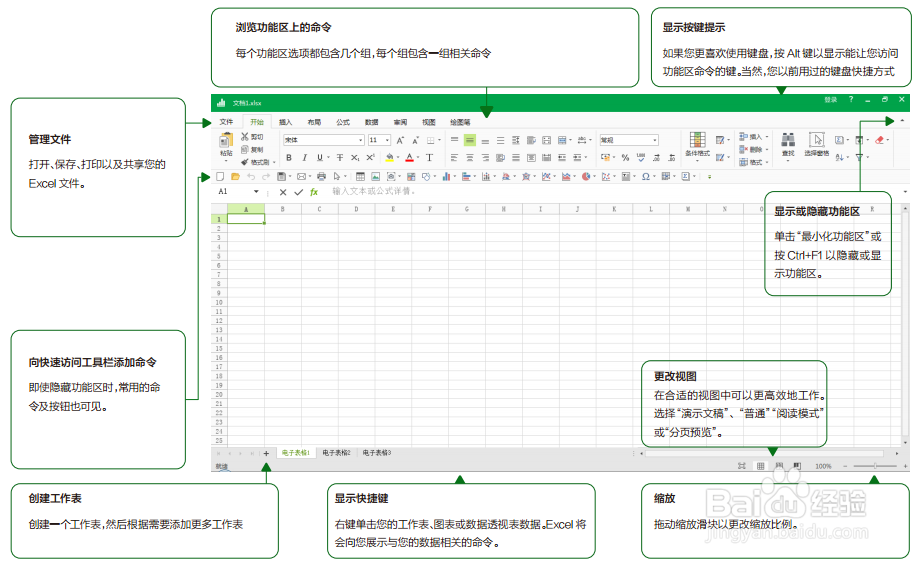The height and width of the screenshot is (564, 920).
Task: Click the Cut (剪切) scissors icon
Action: [245, 137]
